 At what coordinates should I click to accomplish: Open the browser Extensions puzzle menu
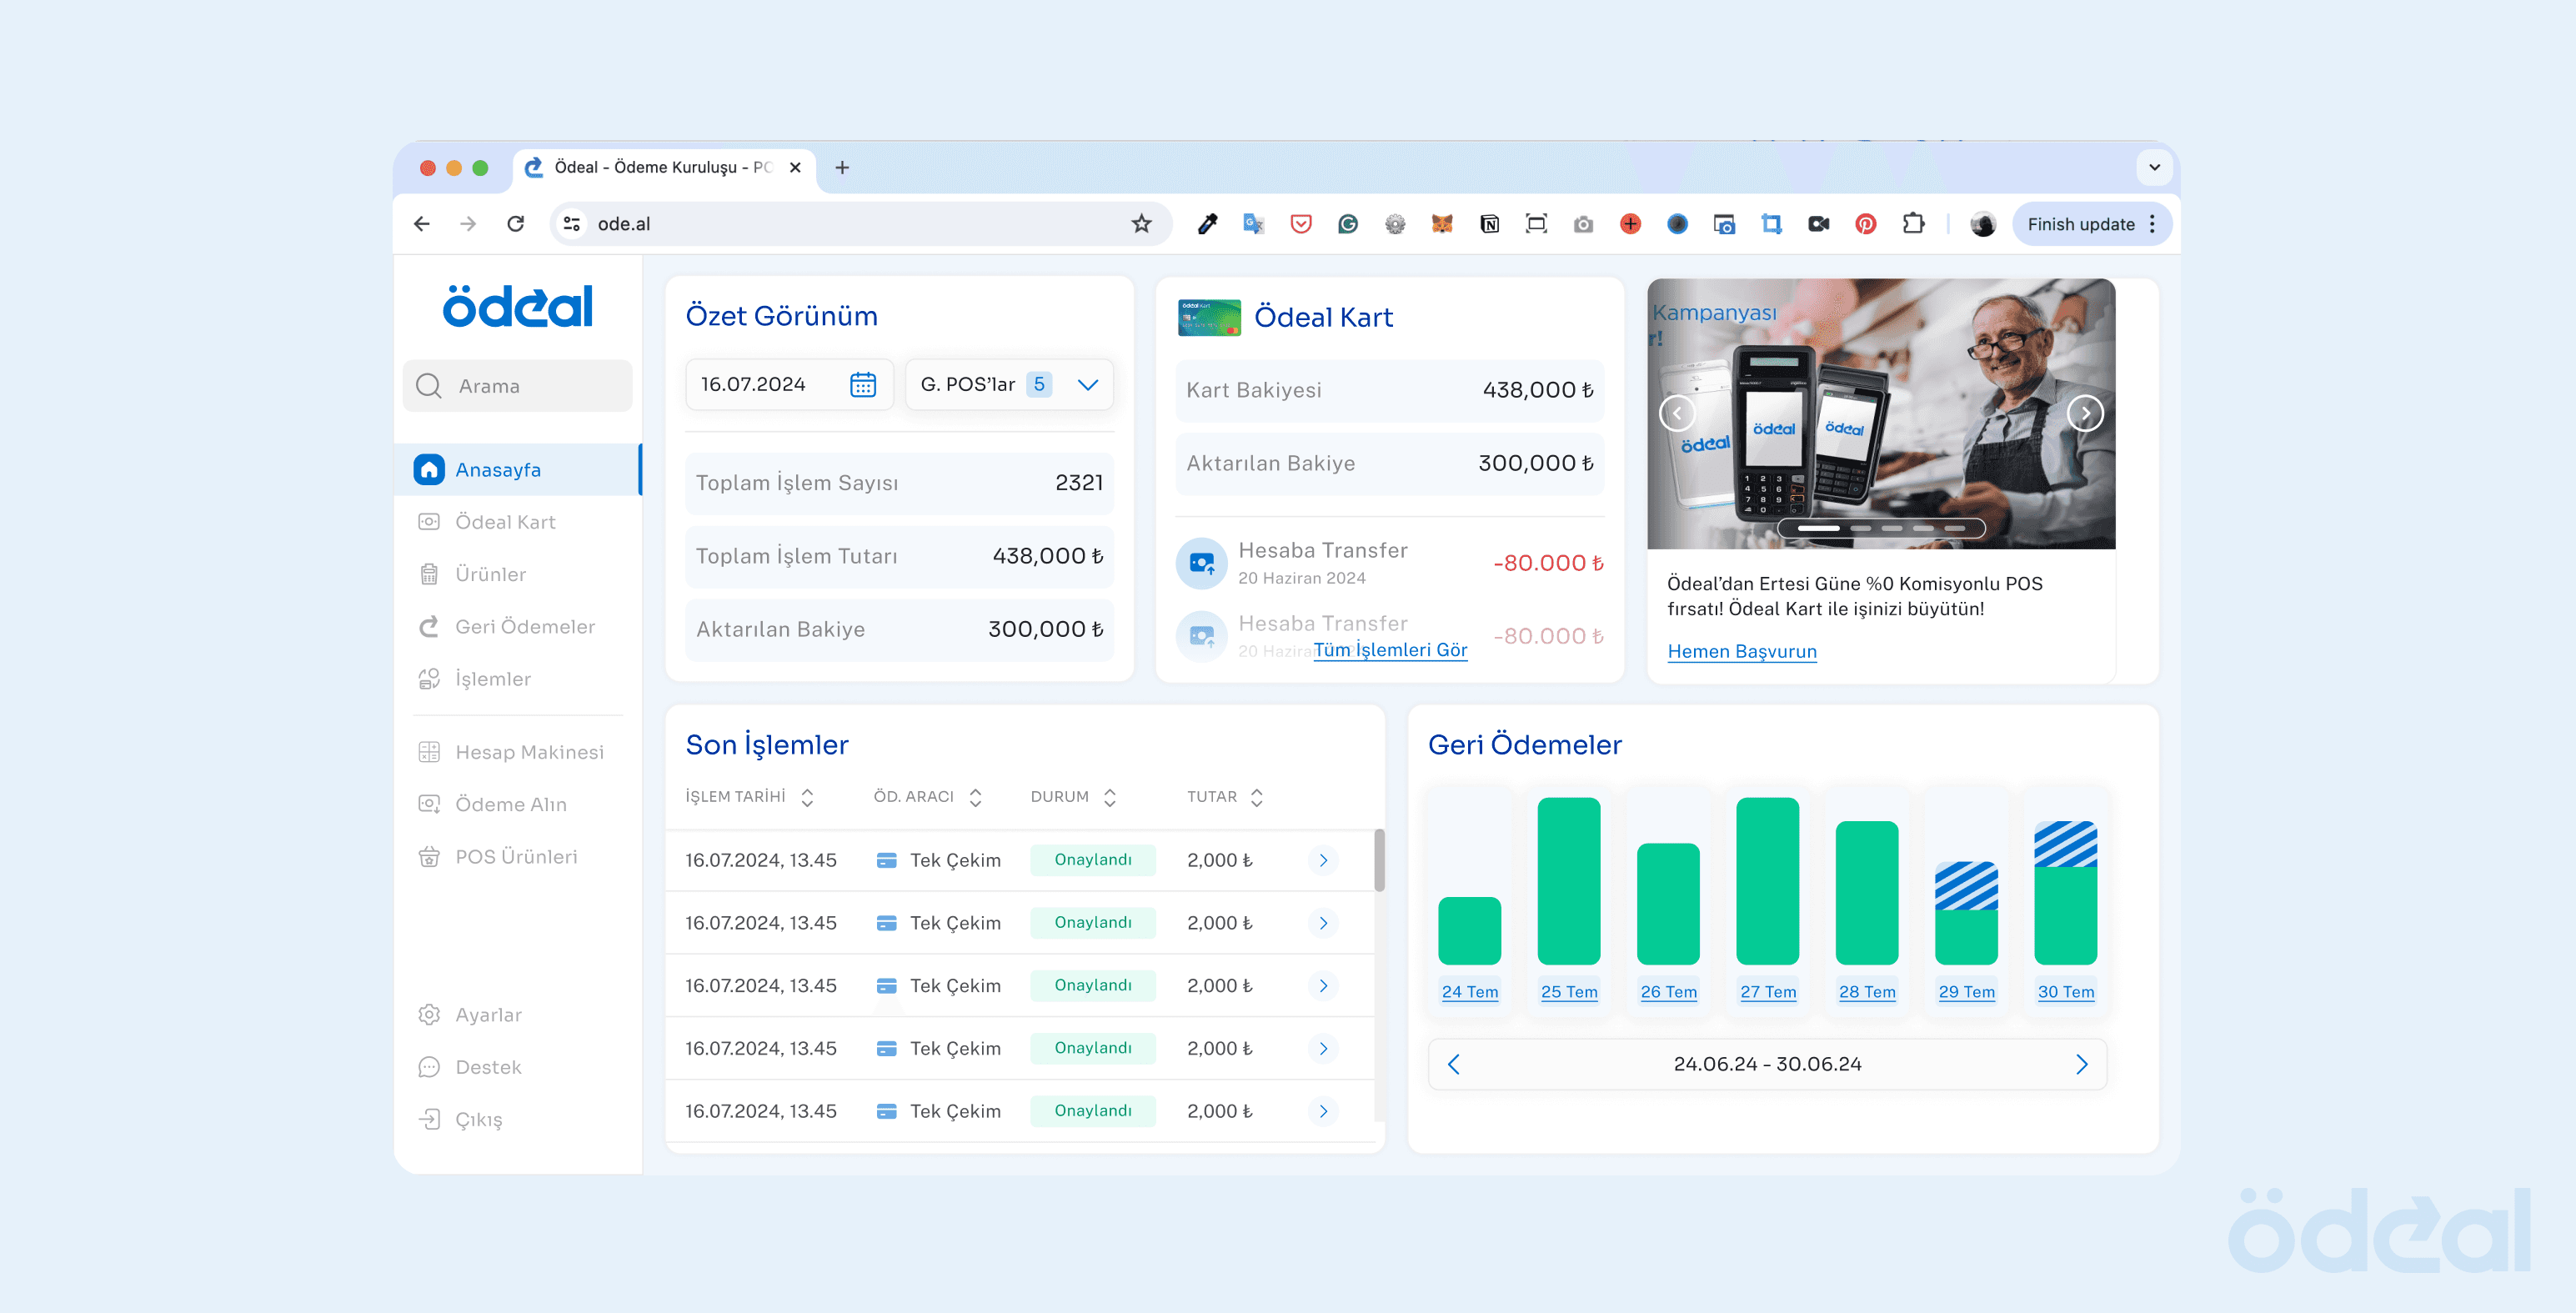tap(1913, 224)
